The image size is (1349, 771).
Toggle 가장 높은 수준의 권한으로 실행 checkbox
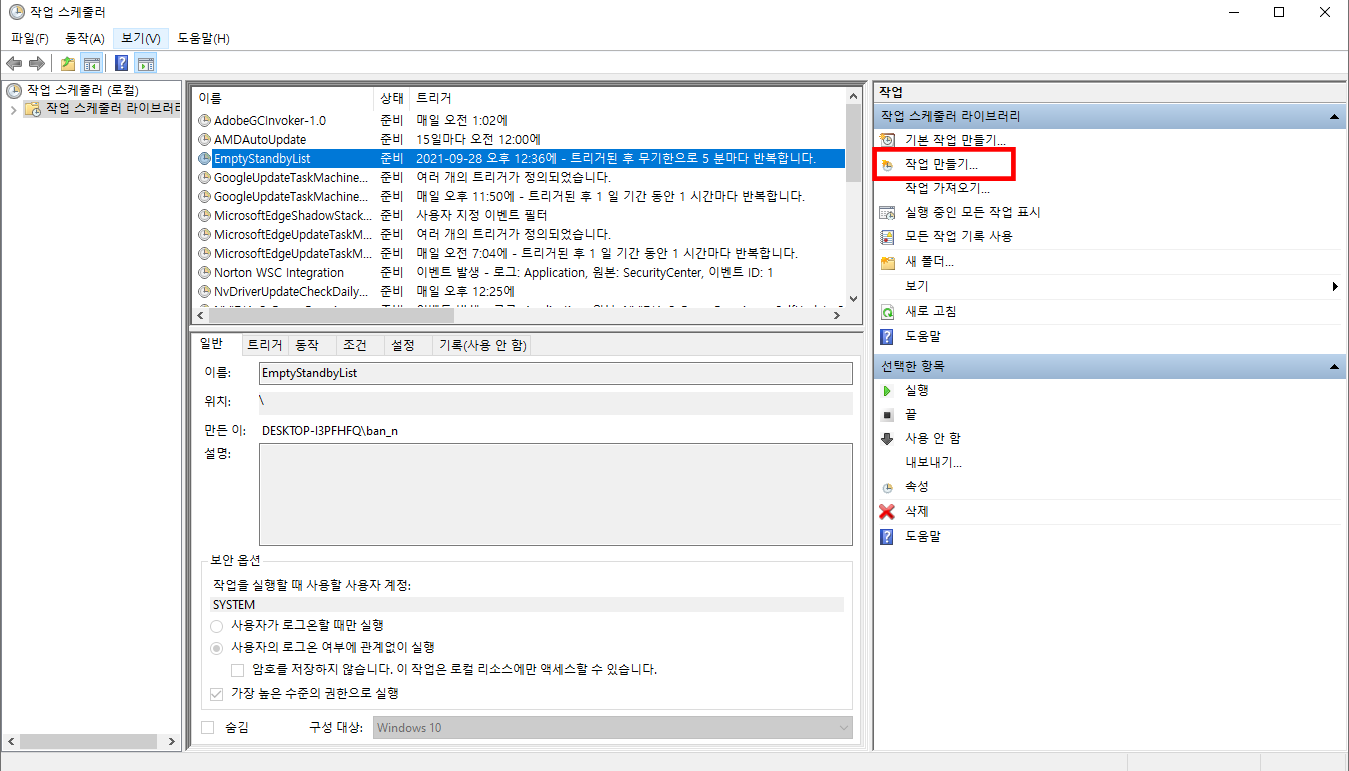click(x=217, y=693)
